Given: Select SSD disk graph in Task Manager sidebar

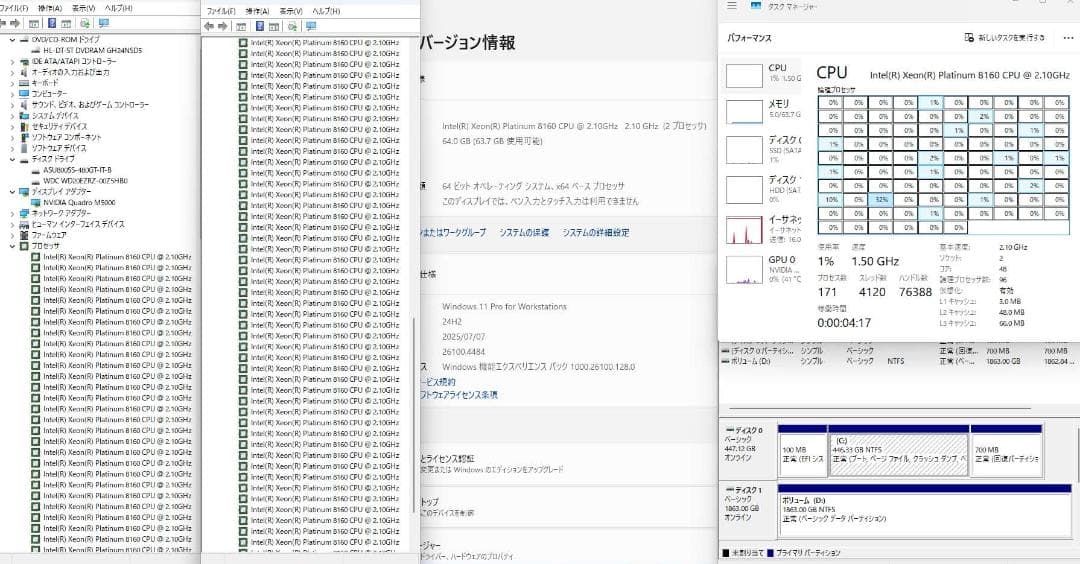Looking at the screenshot, I should (745, 149).
